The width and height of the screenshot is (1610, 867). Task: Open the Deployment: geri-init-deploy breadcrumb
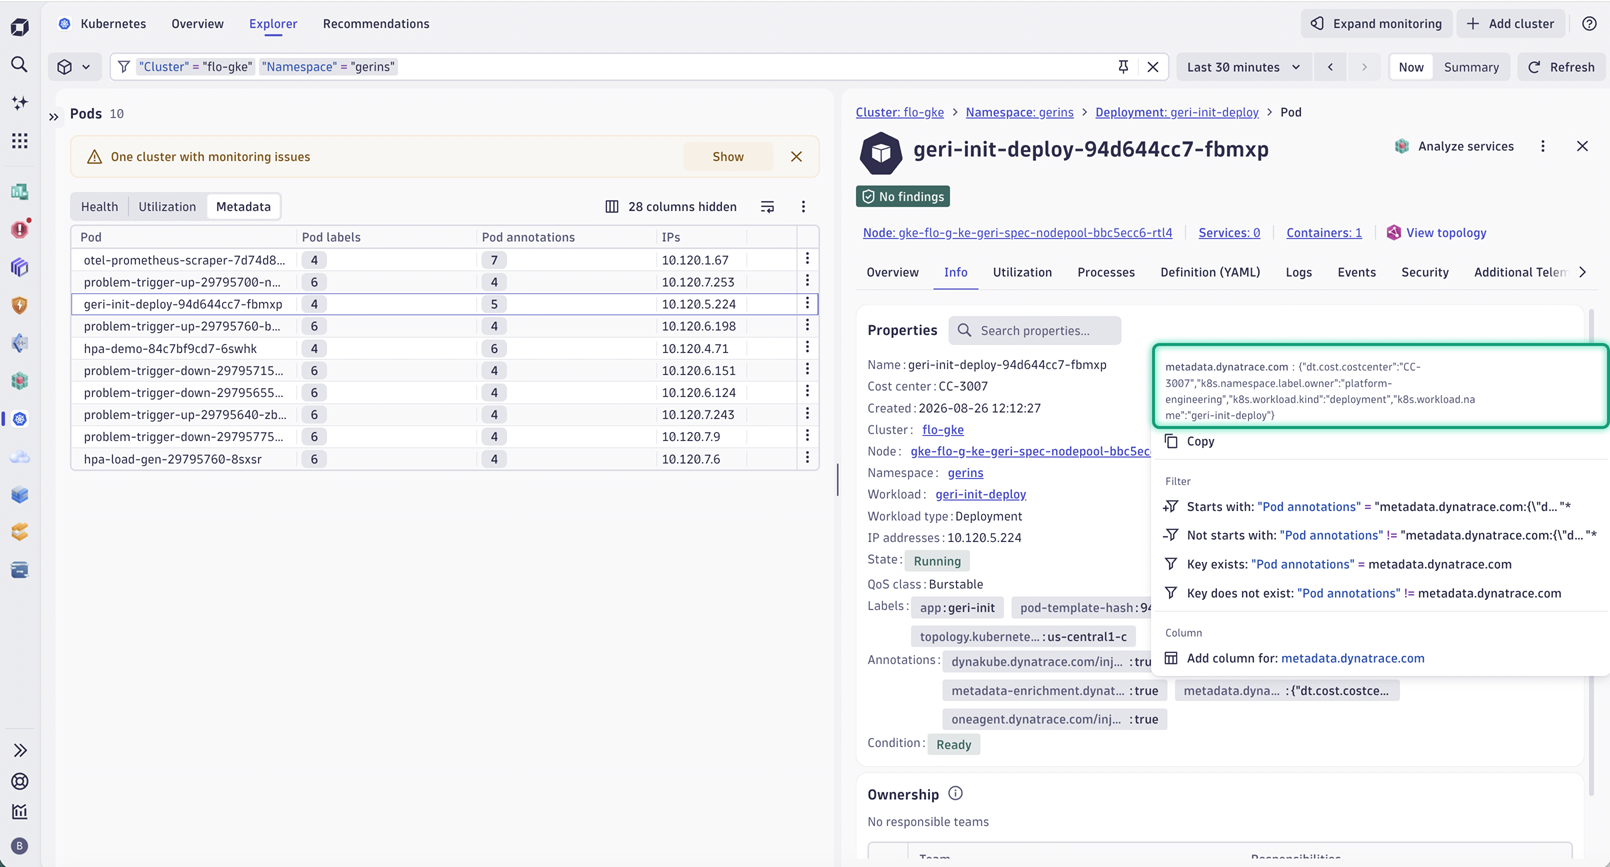pos(1177,112)
